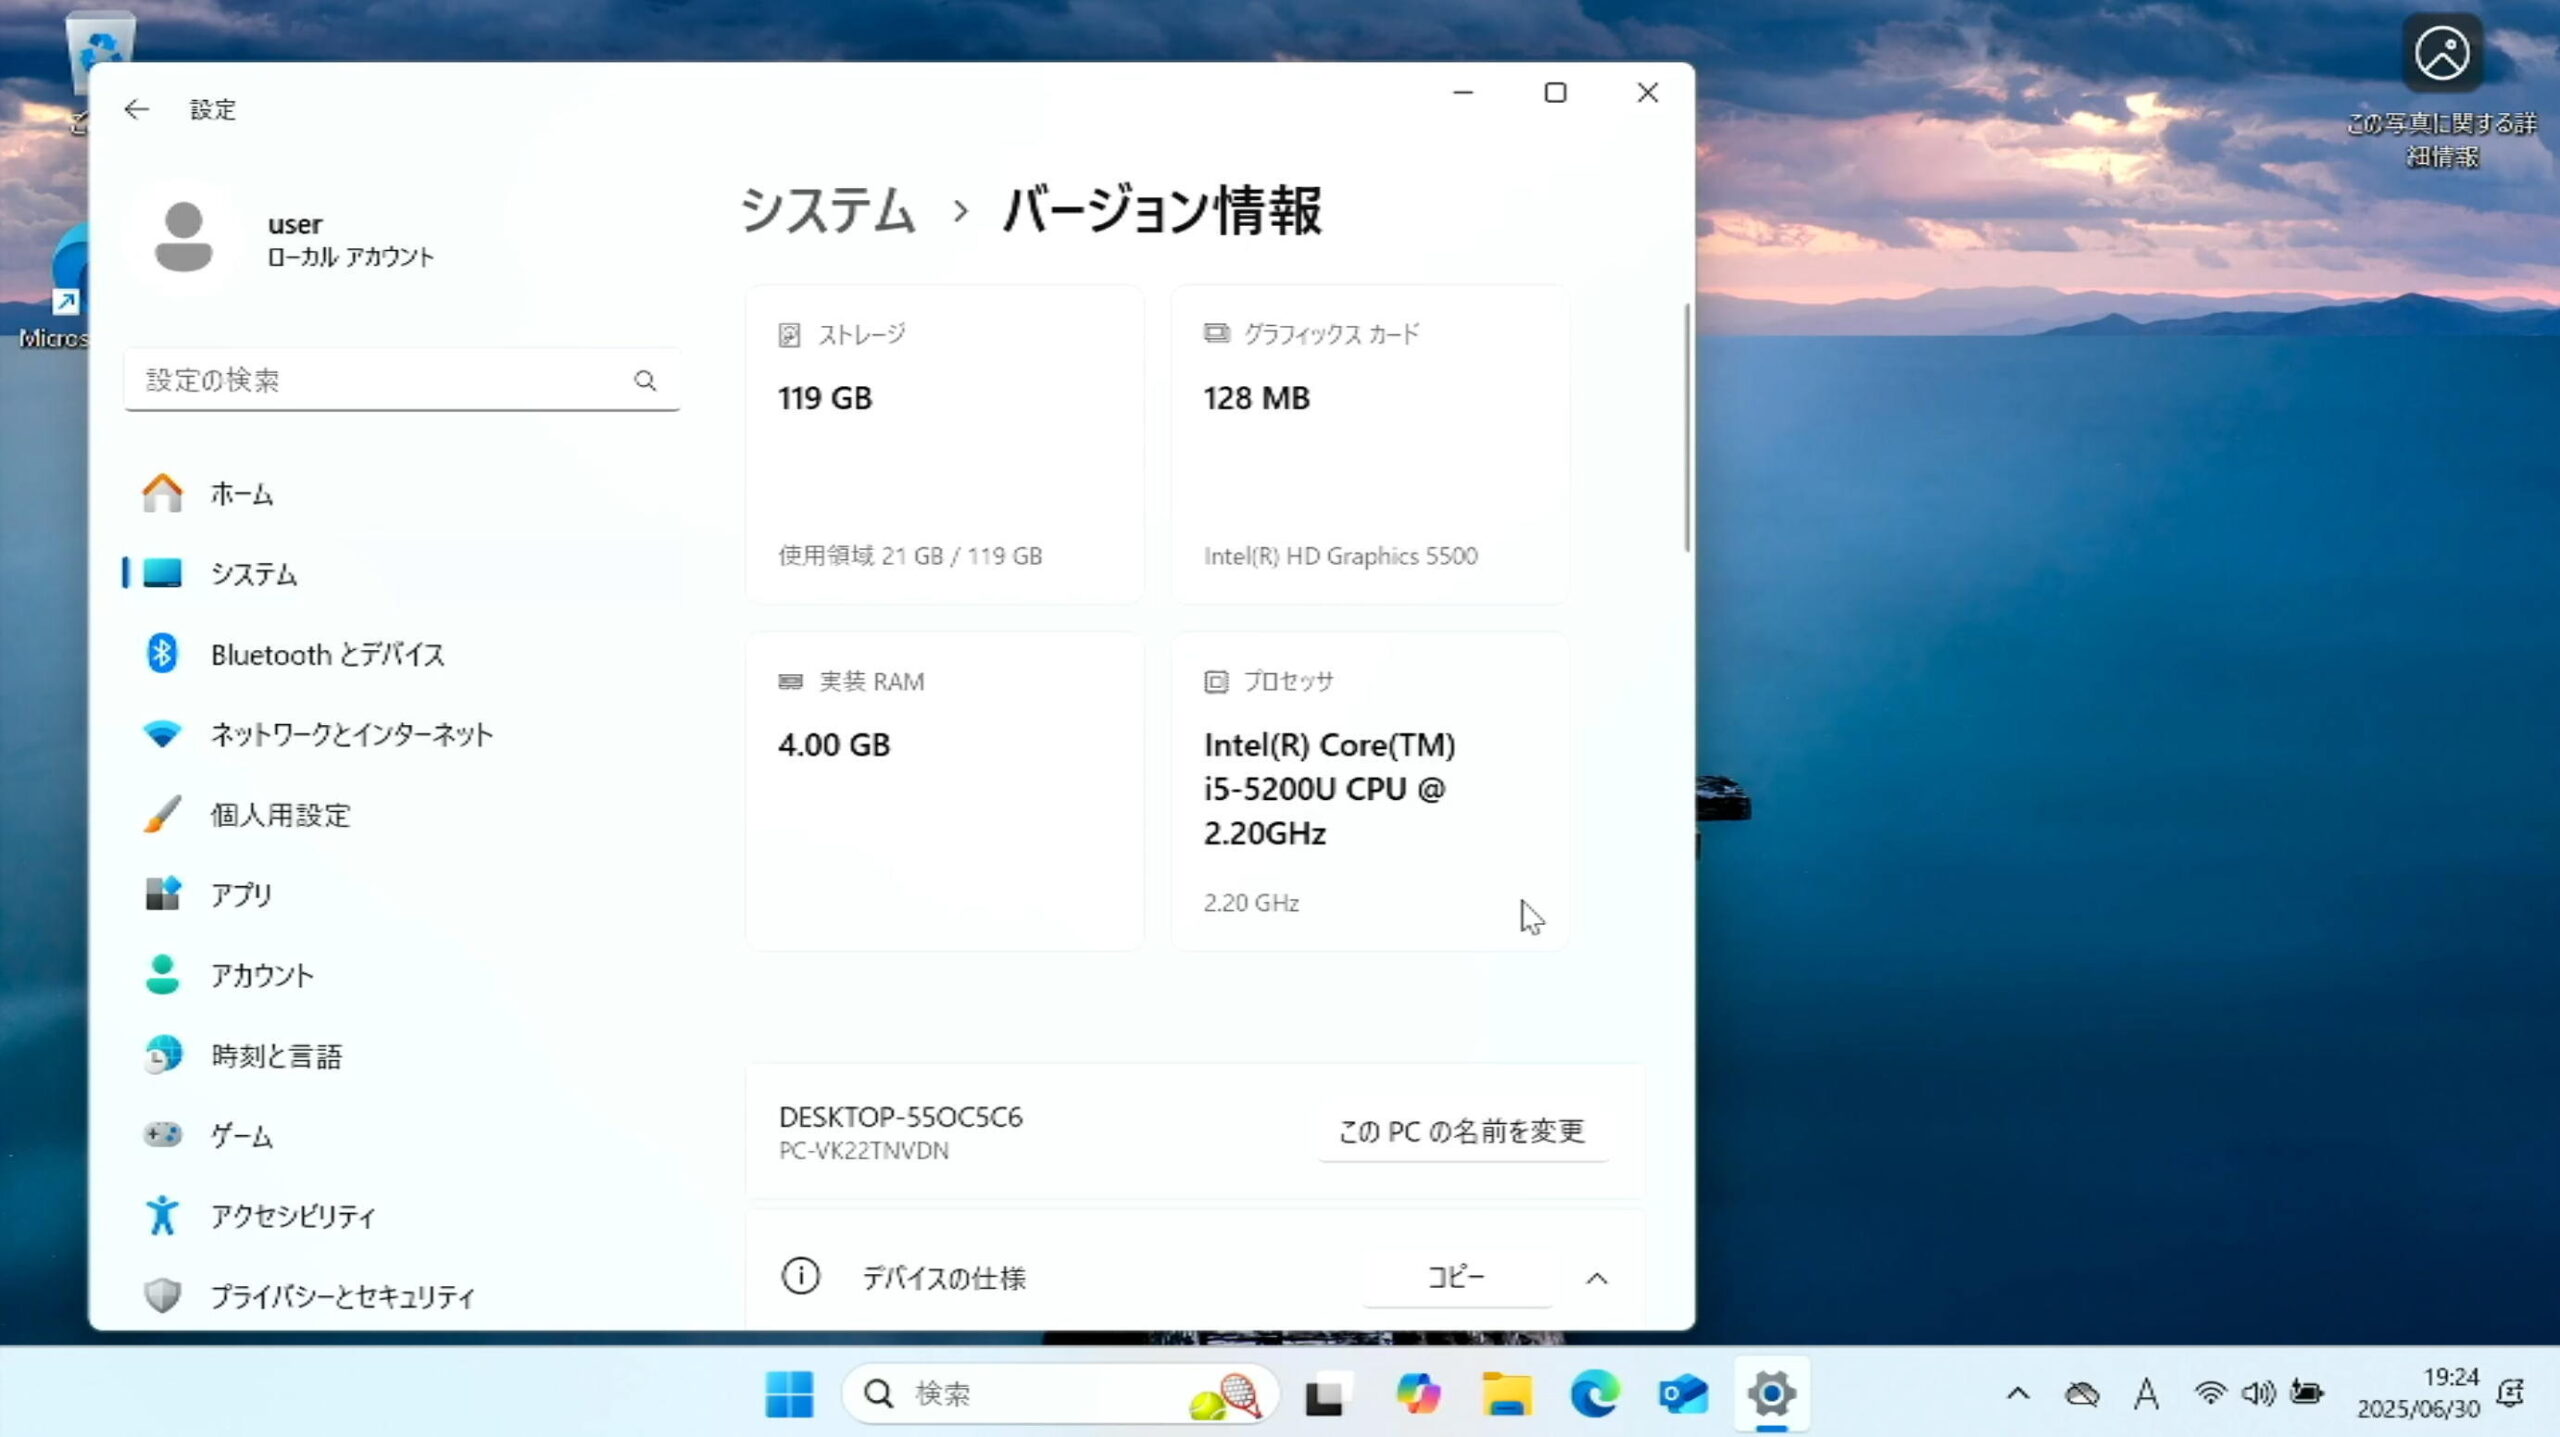2560x1437 pixels.
Task: Open ネットワークとインターネット settings
Action: [x=349, y=734]
